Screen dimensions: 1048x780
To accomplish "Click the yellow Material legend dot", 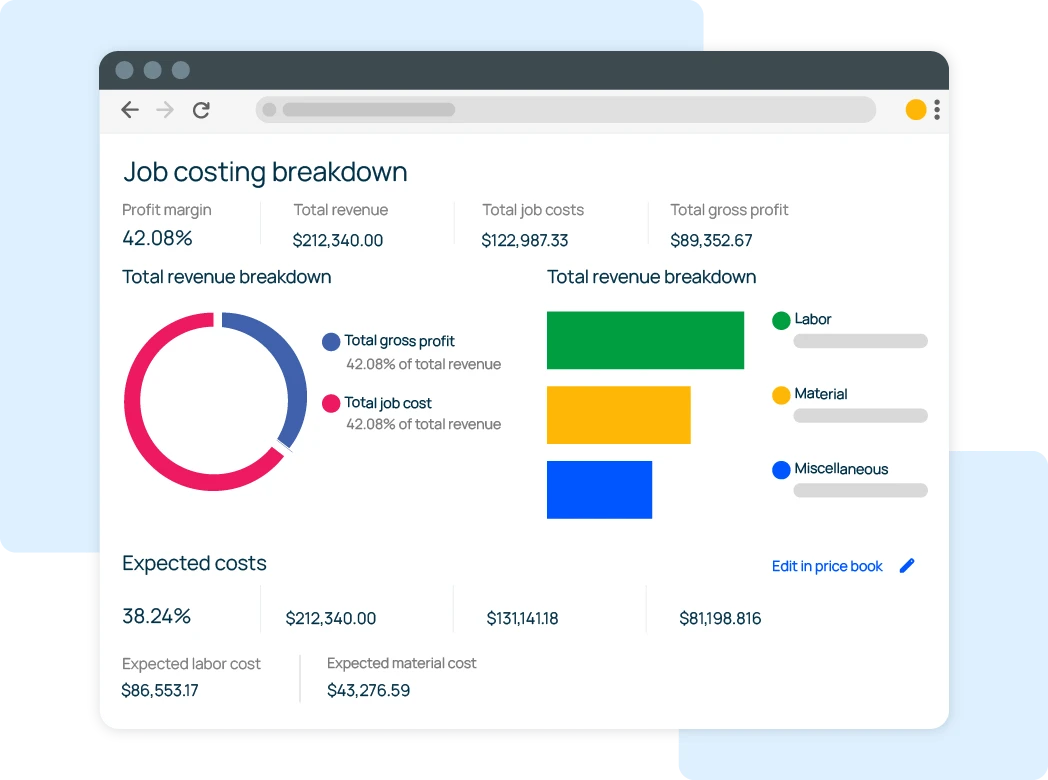I will [x=781, y=395].
